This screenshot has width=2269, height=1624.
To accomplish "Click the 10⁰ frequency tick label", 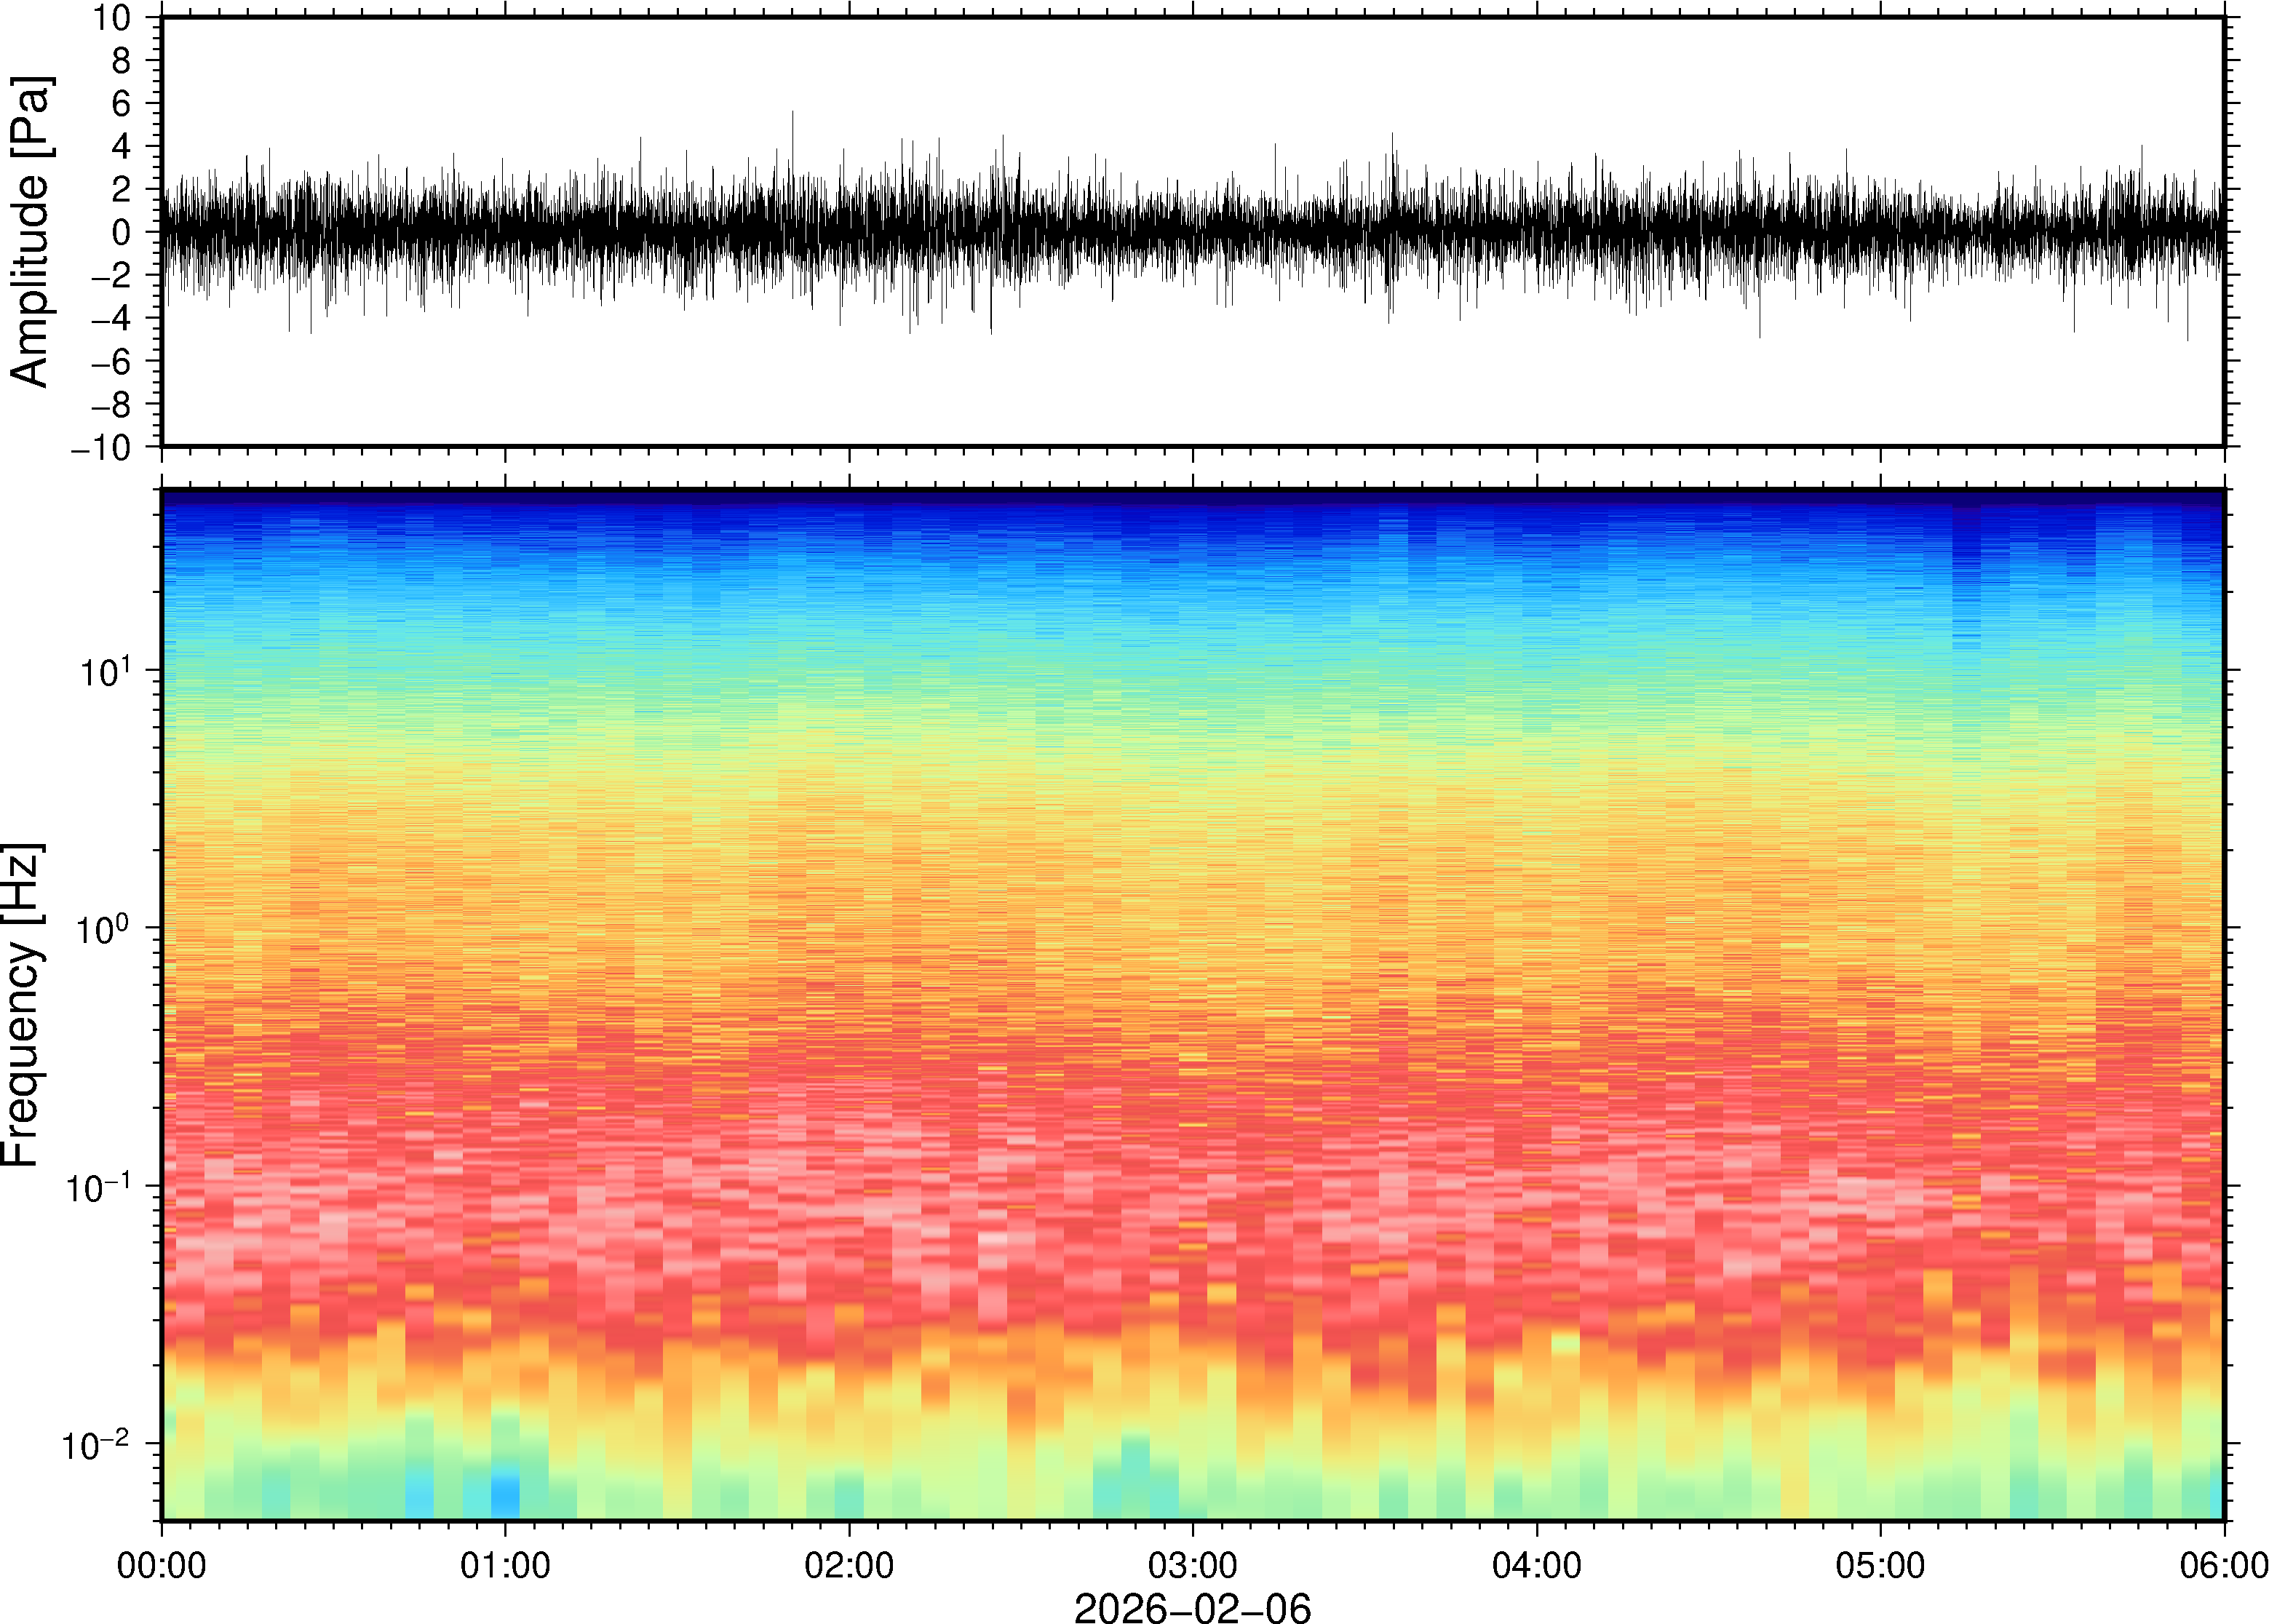I will point(105,930).
